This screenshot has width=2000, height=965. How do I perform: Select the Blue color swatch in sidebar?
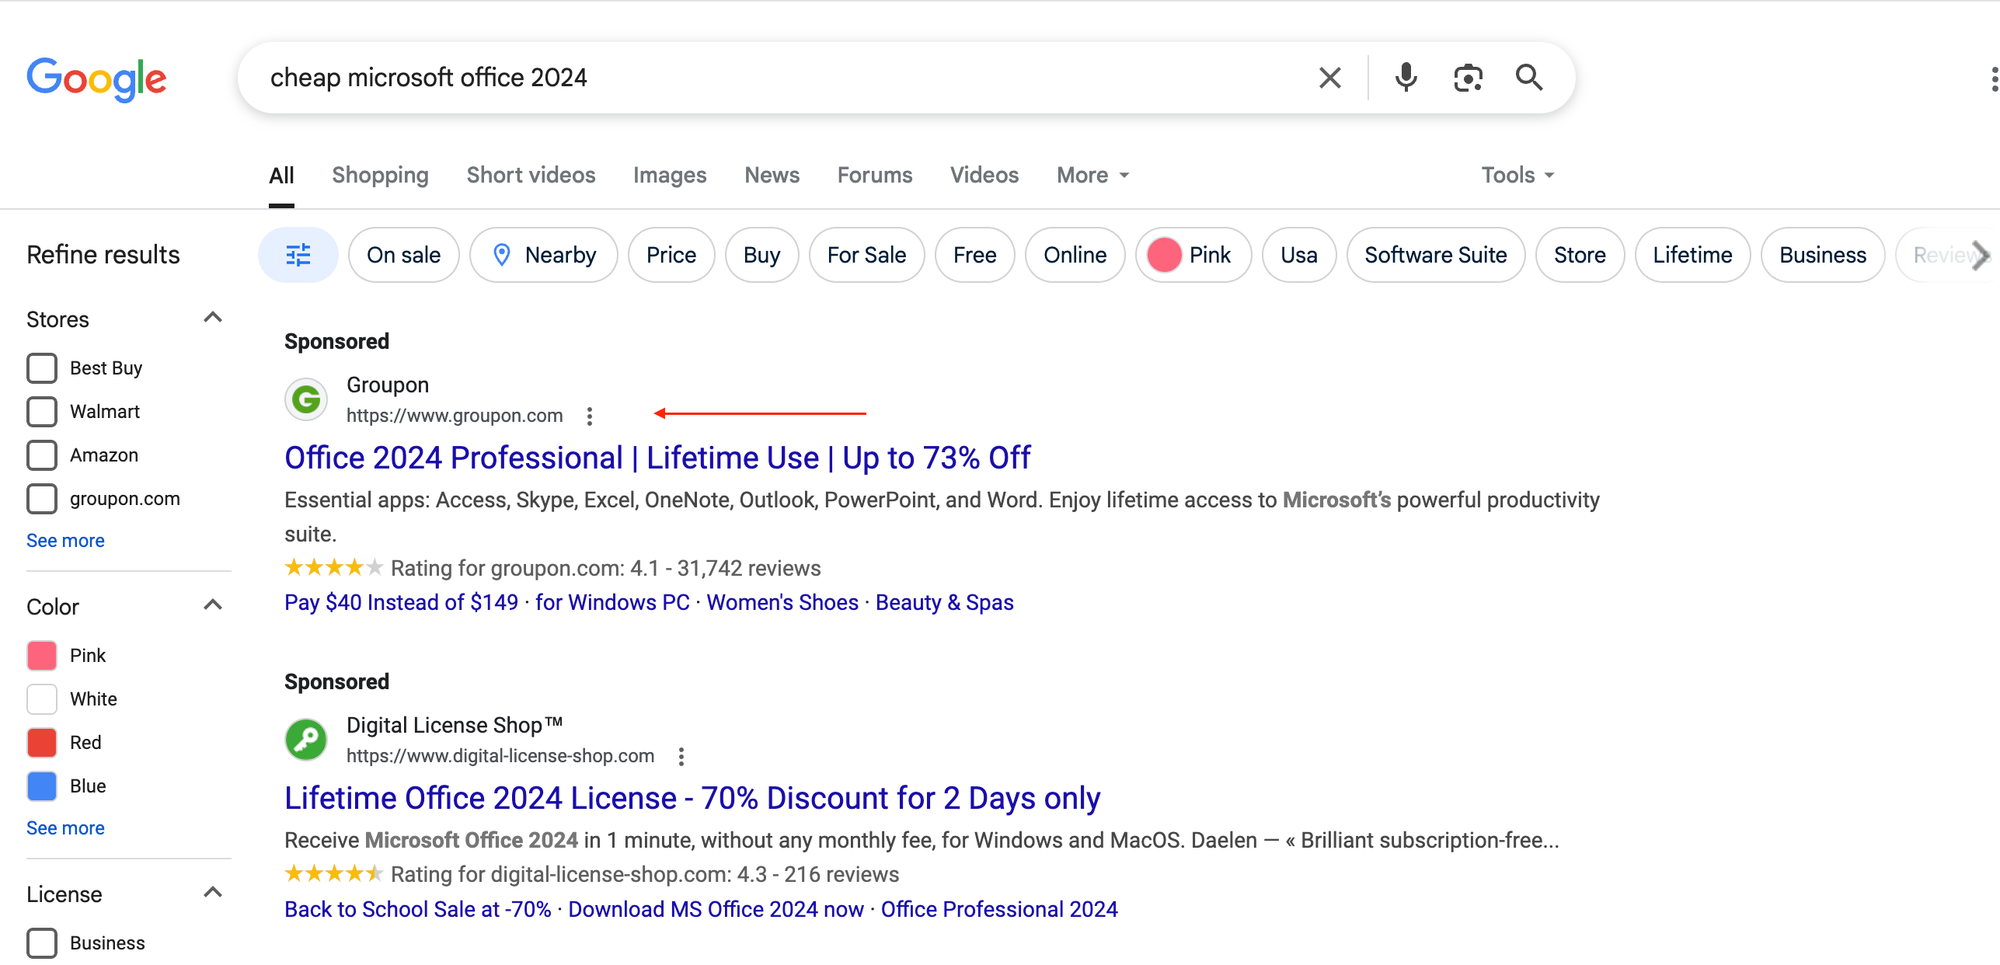coord(42,786)
